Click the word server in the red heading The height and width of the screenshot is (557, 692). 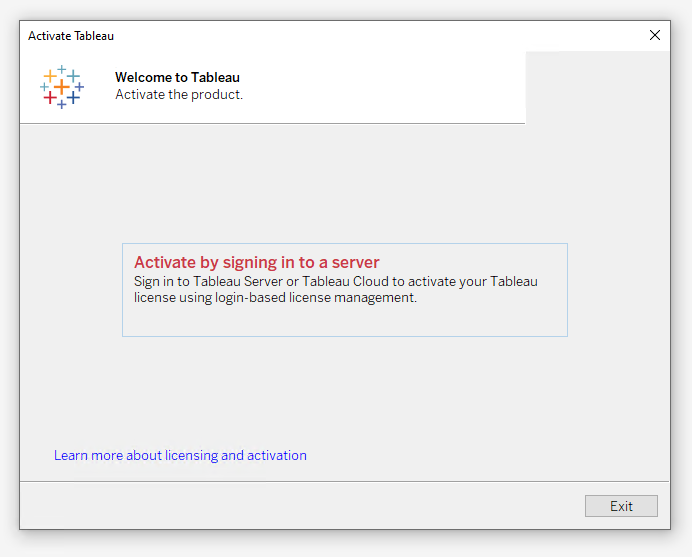355,262
